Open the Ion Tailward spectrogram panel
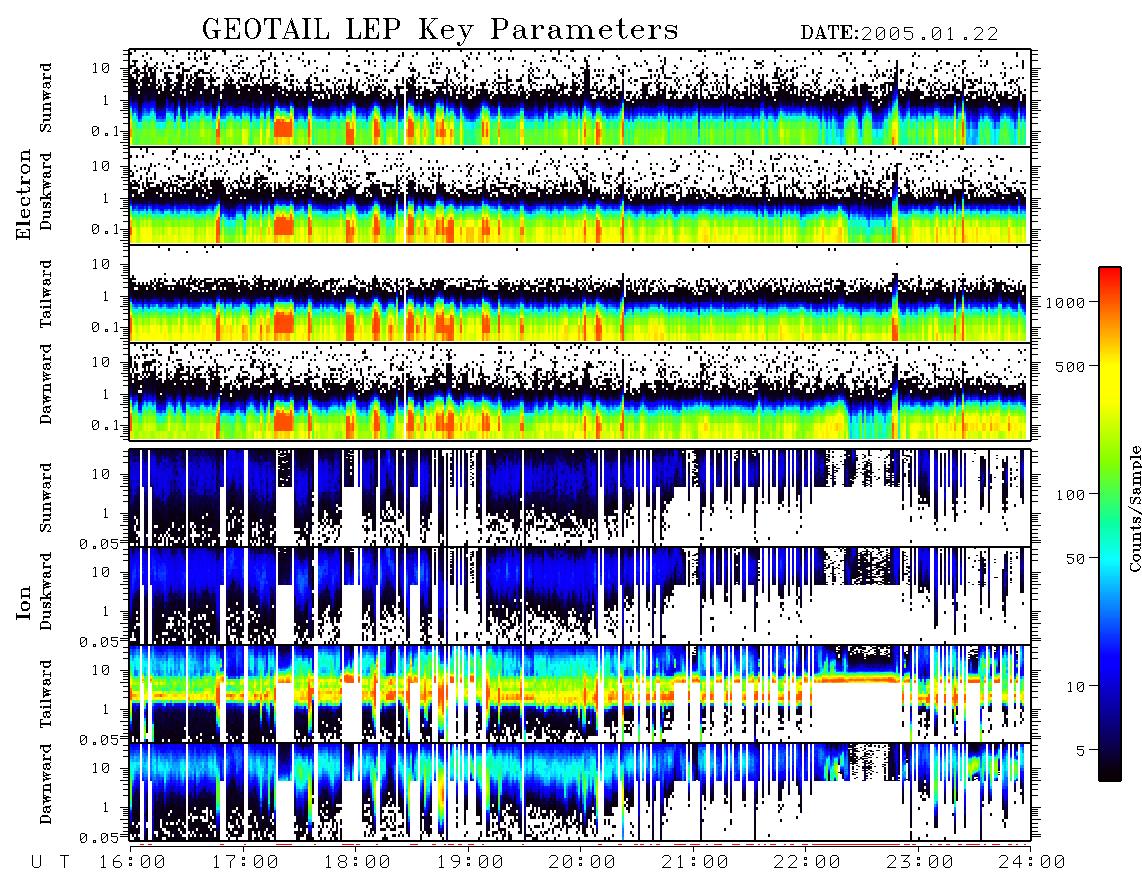The height and width of the screenshot is (880, 1142). coord(580,694)
